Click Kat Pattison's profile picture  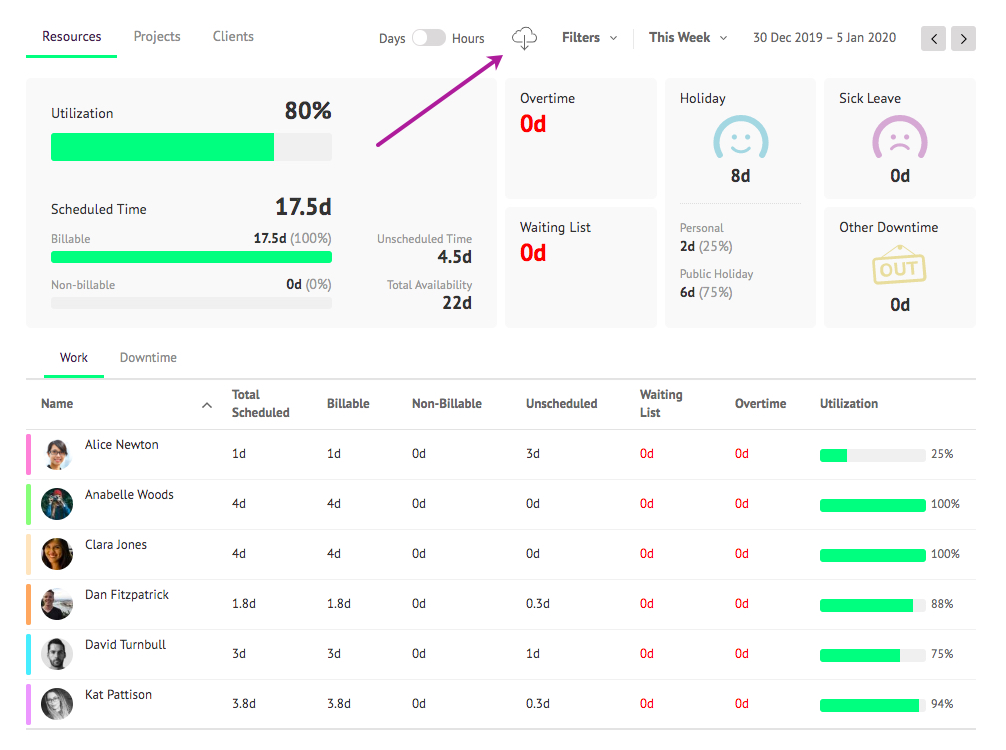[56, 704]
